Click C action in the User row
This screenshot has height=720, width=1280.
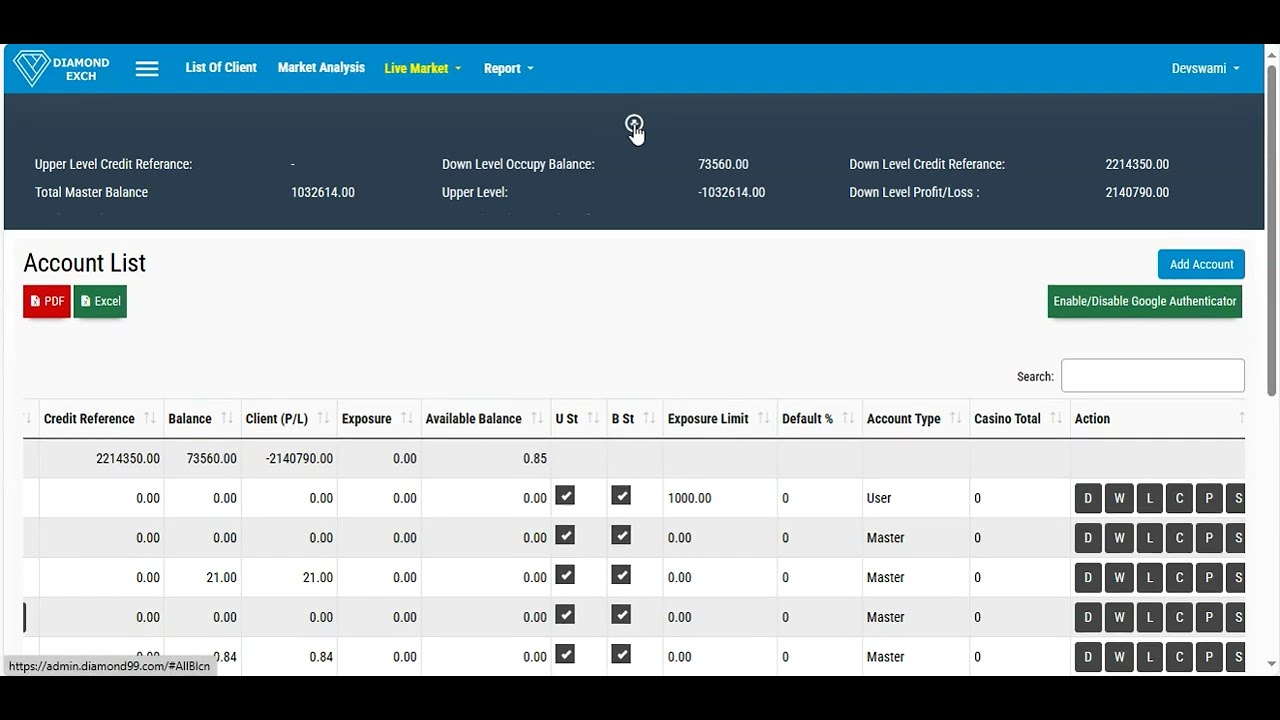1179,498
